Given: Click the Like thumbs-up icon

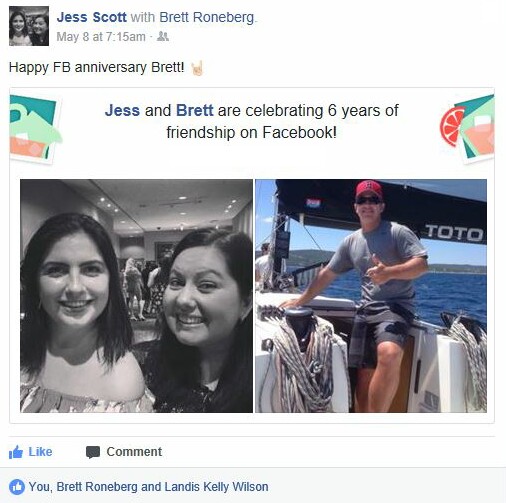Looking at the screenshot, I should (x=16, y=452).
